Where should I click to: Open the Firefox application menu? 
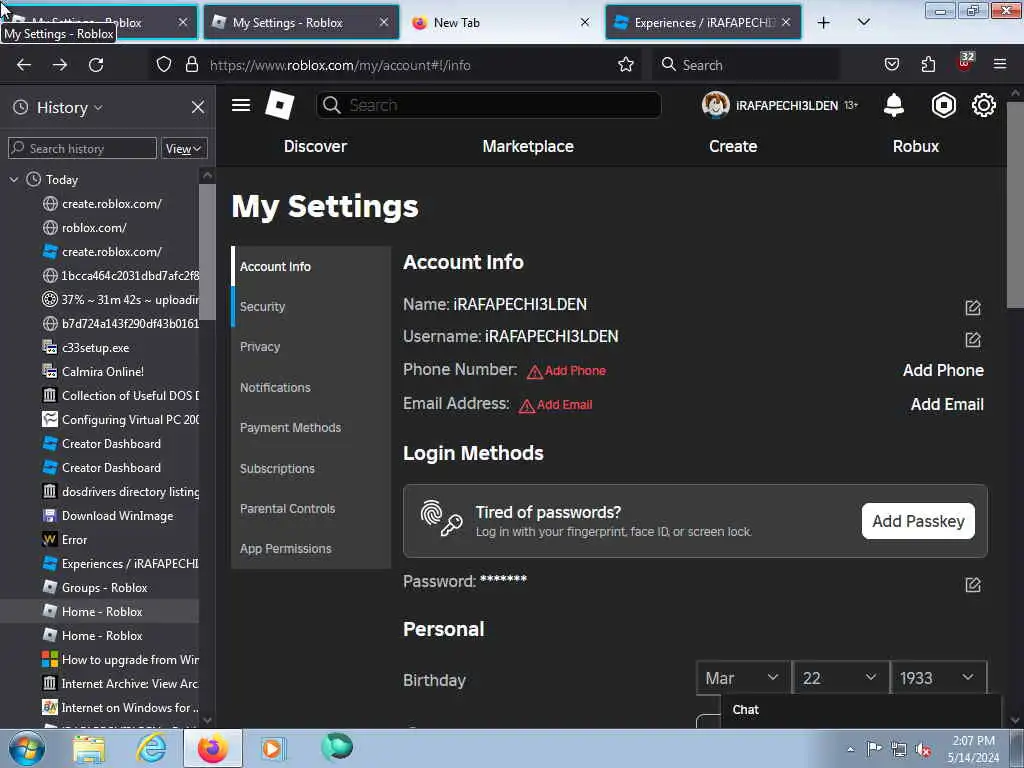(x=1000, y=65)
